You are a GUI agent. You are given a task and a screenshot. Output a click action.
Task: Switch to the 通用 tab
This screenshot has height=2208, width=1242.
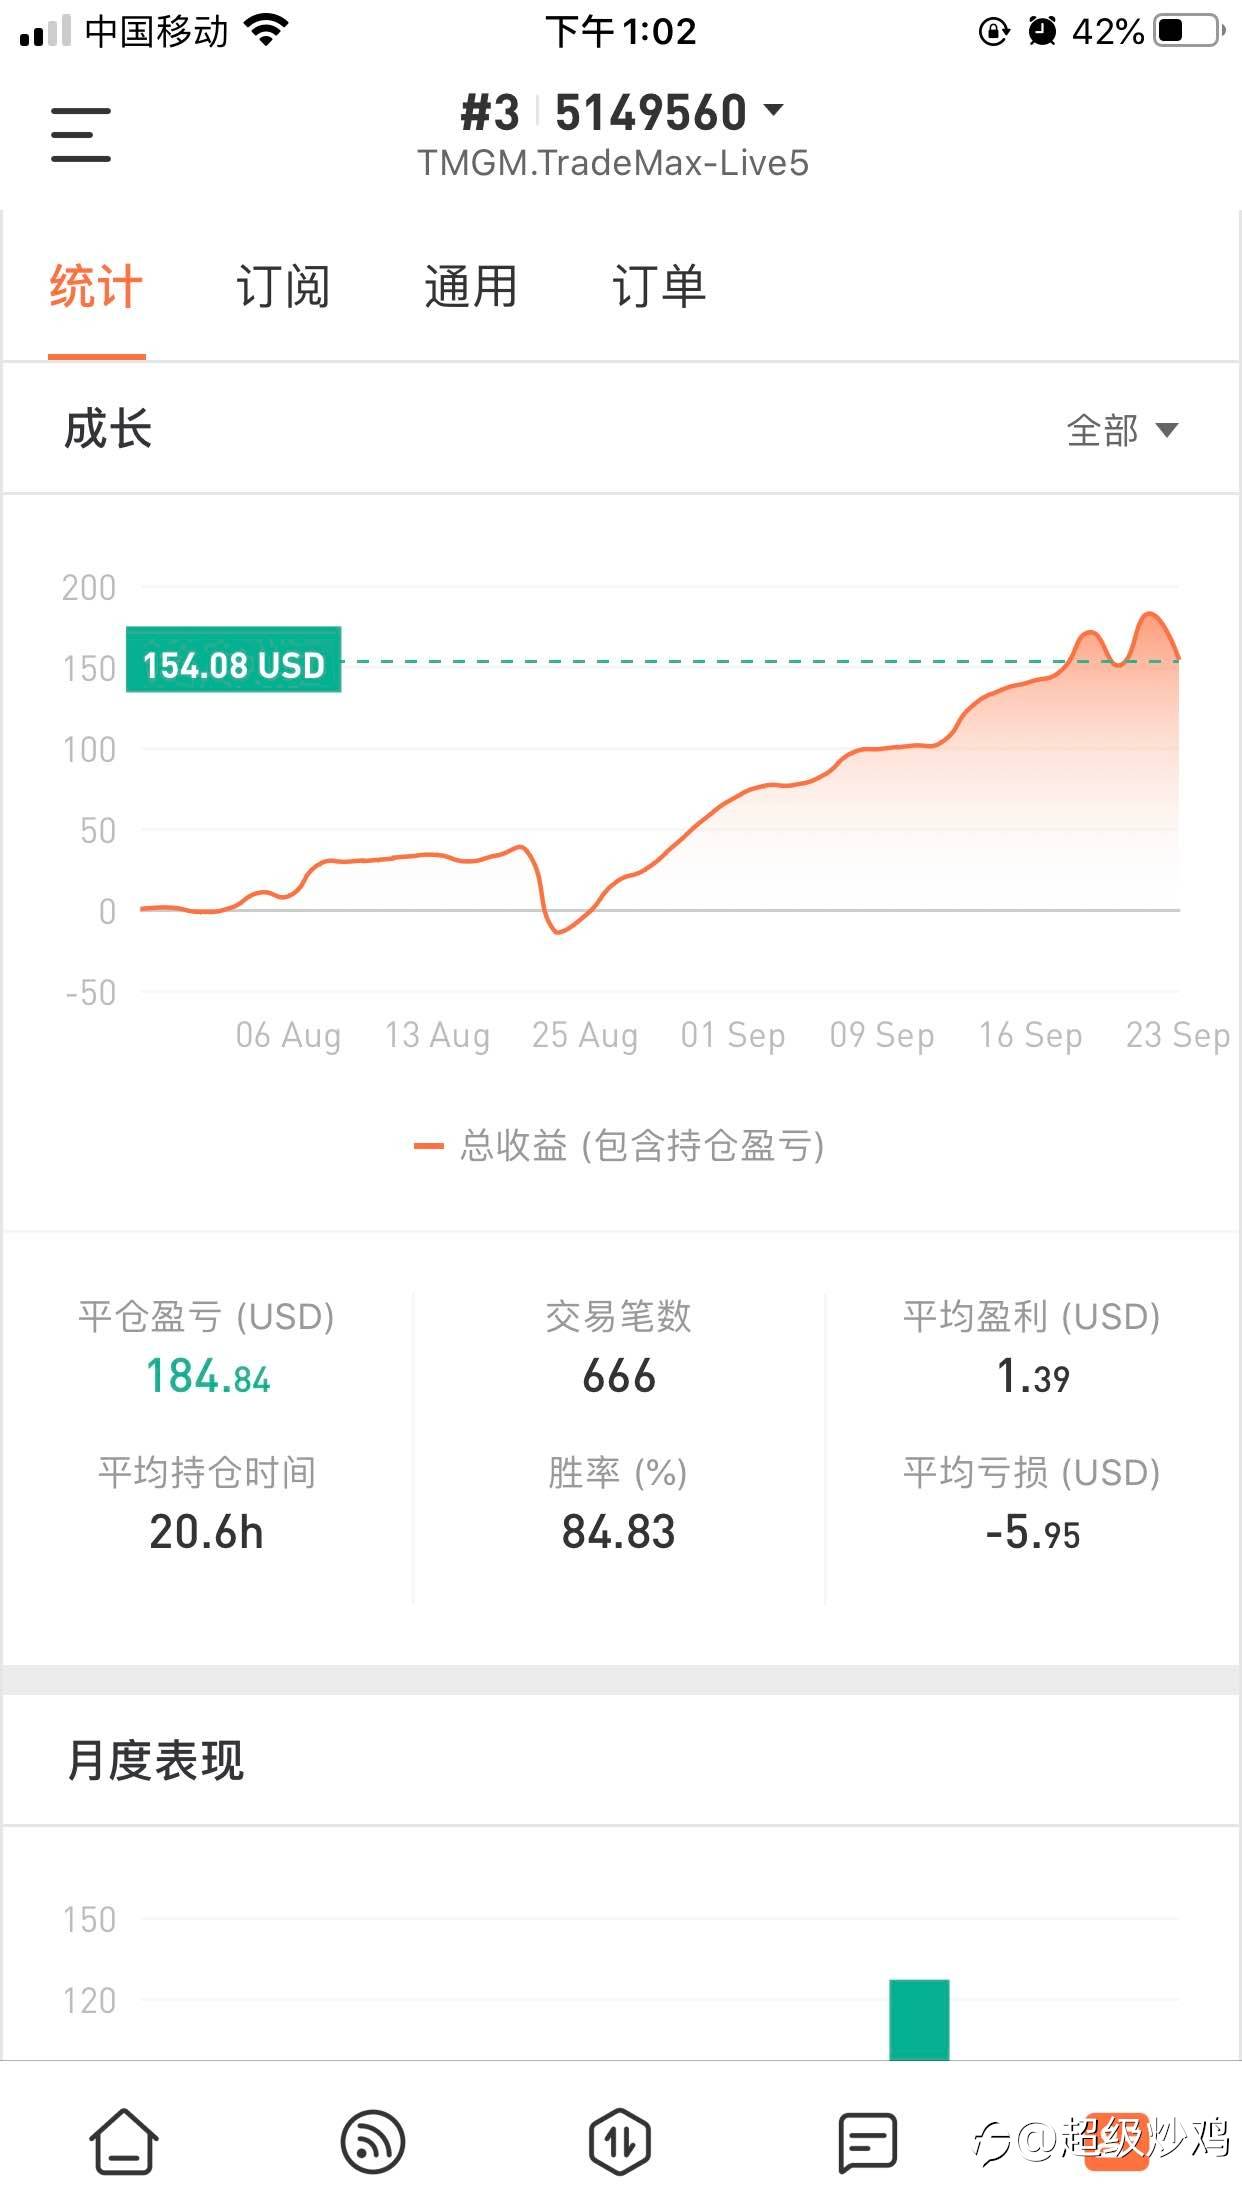pyautogui.click(x=470, y=288)
